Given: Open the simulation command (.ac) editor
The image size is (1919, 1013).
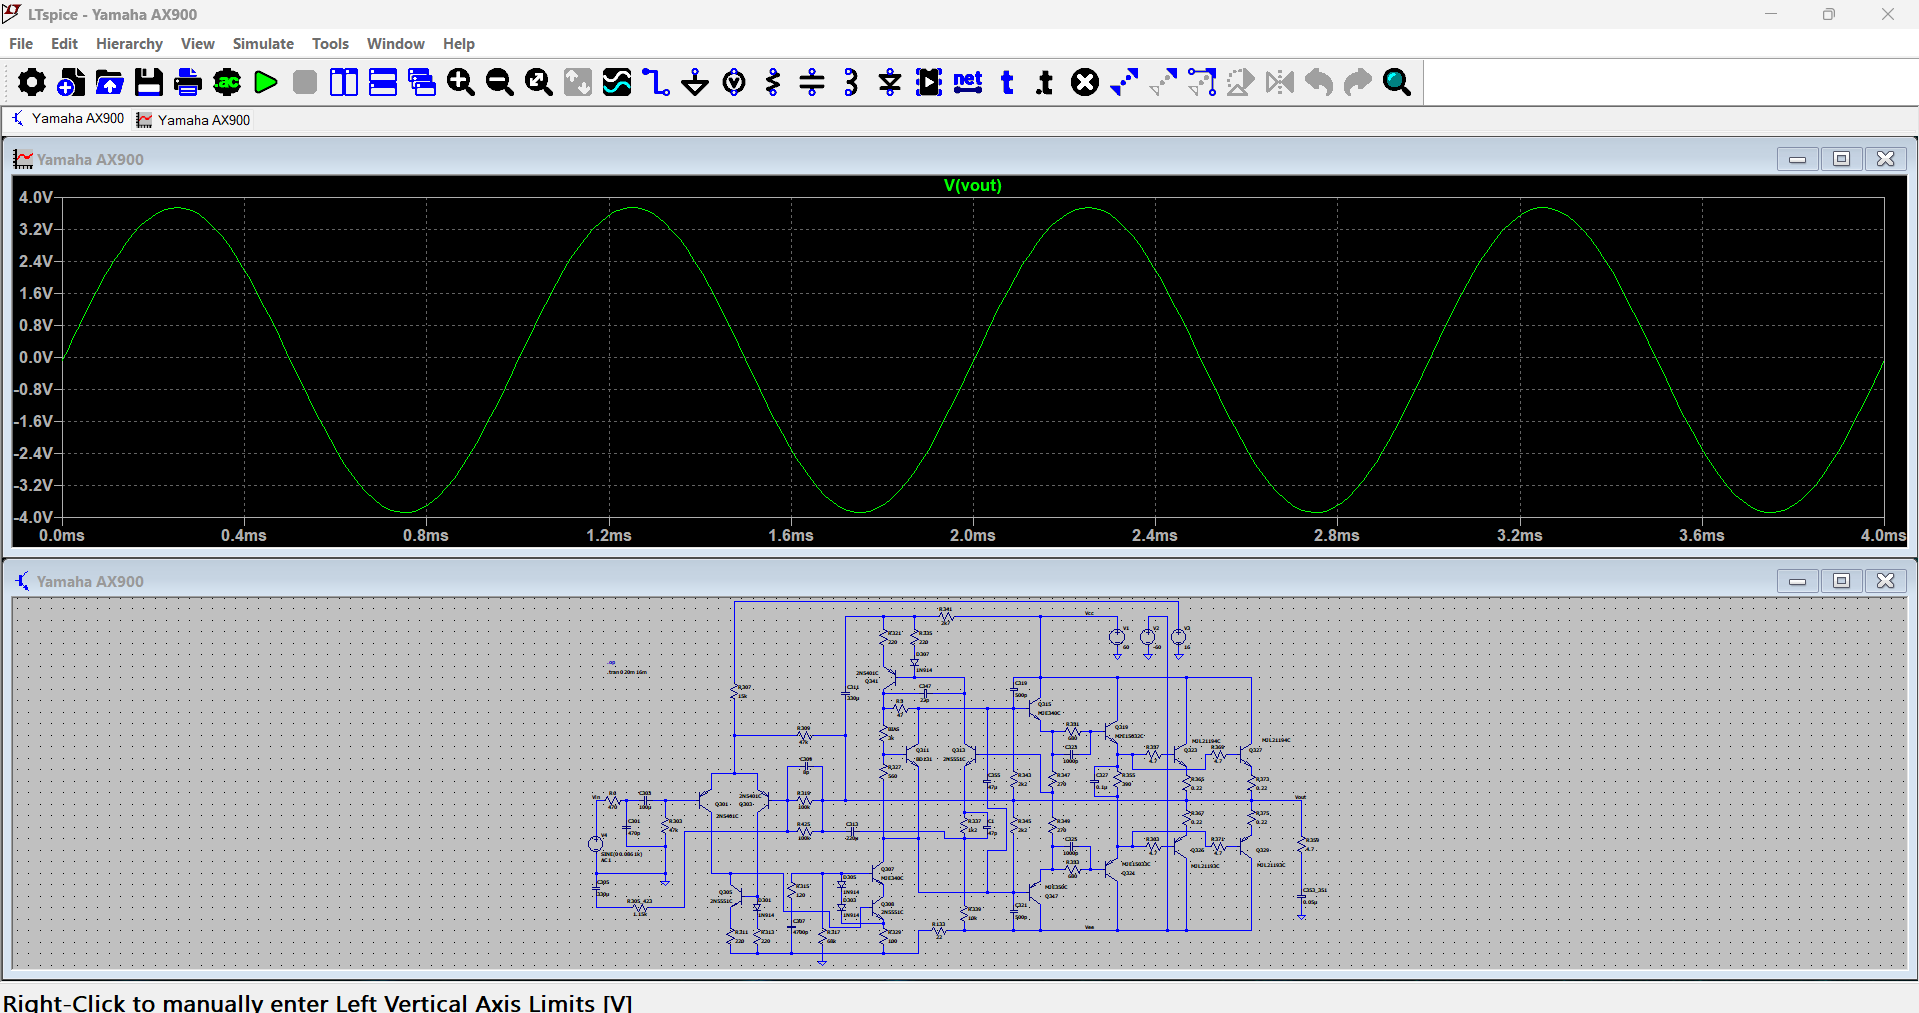Looking at the screenshot, I should [x=227, y=82].
